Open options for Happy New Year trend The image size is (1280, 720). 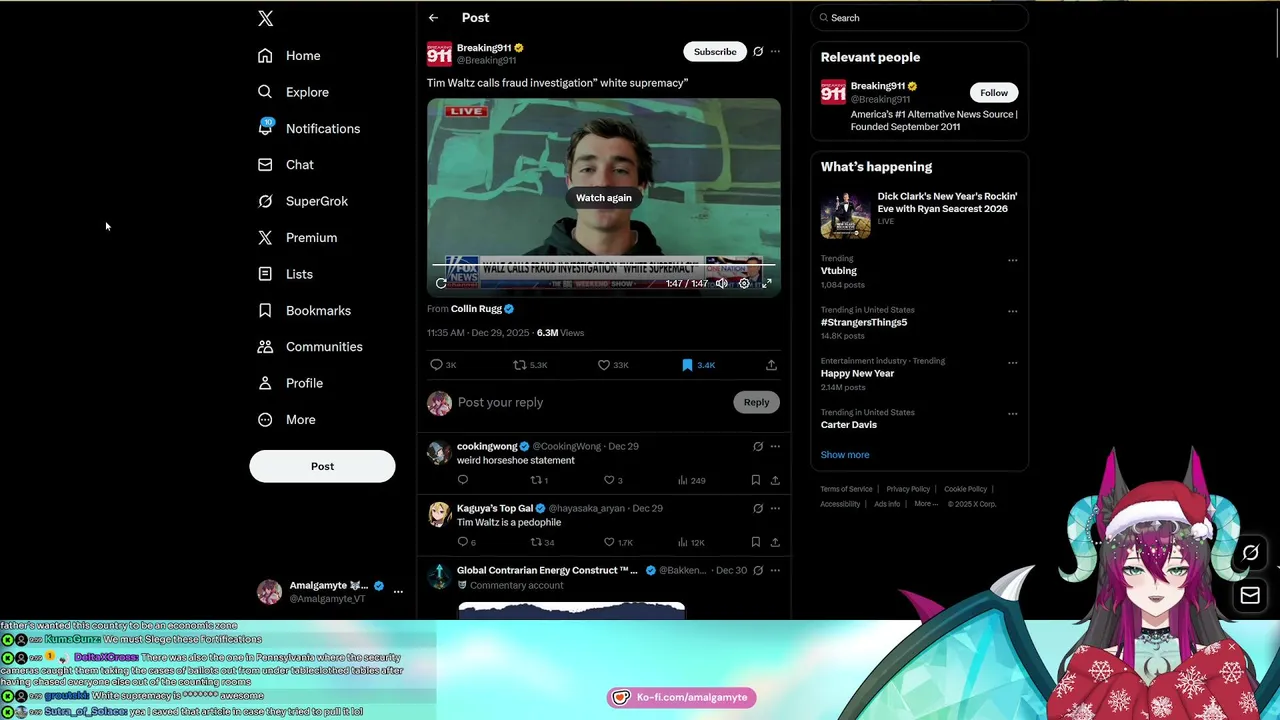(x=1013, y=362)
